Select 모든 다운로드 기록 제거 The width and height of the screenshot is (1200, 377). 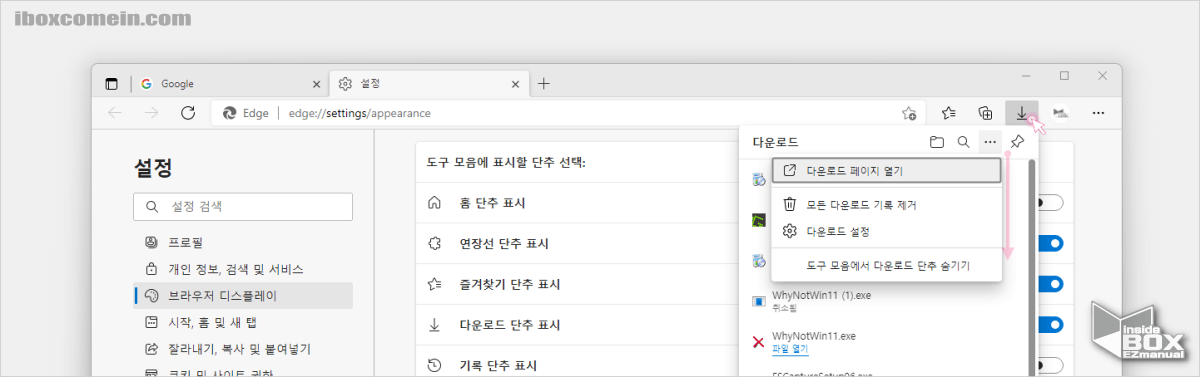coord(887,204)
